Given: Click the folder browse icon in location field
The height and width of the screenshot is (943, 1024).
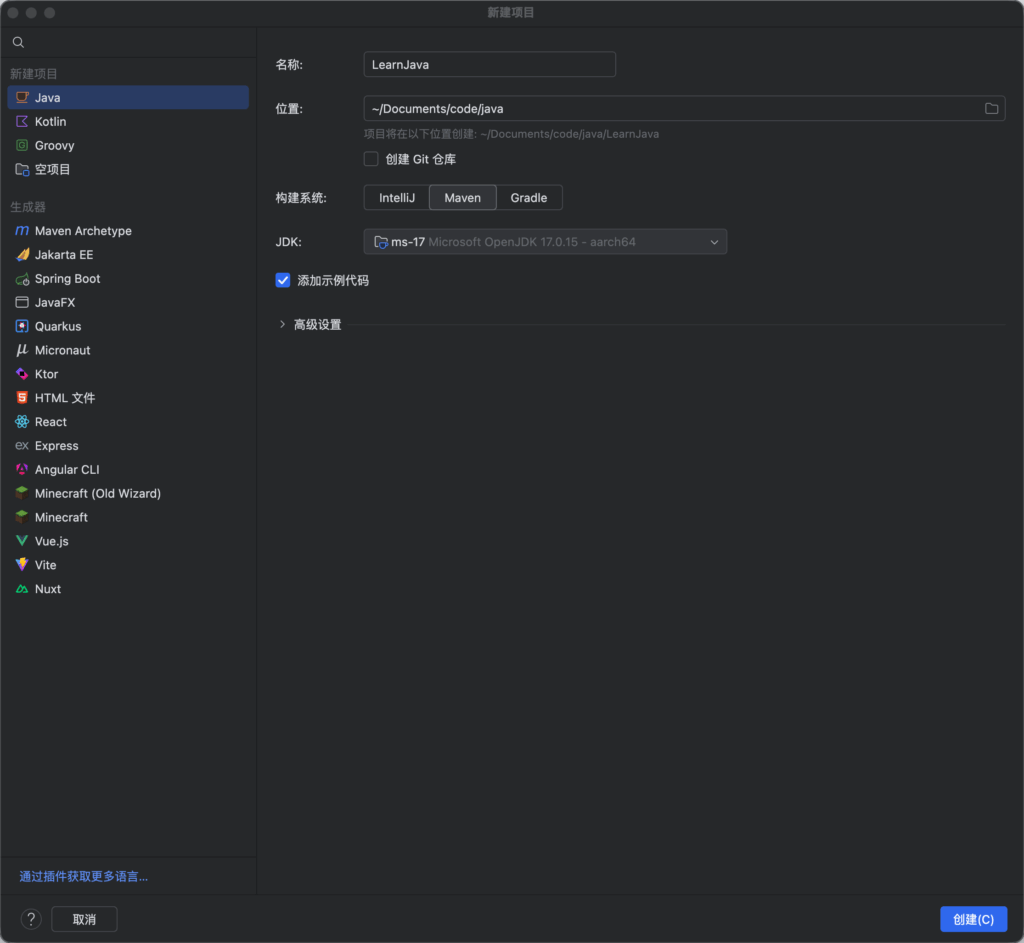Looking at the screenshot, I should [991, 108].
